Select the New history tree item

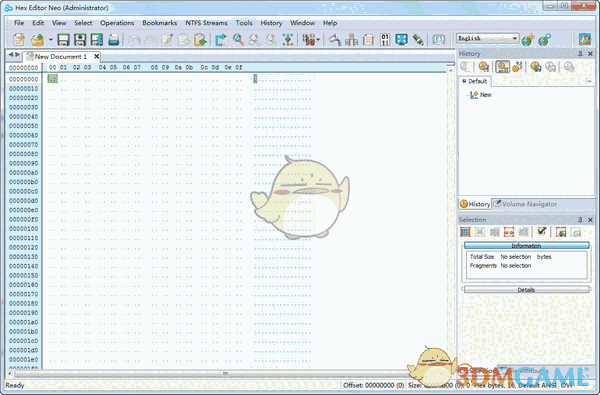pos(481,95)
